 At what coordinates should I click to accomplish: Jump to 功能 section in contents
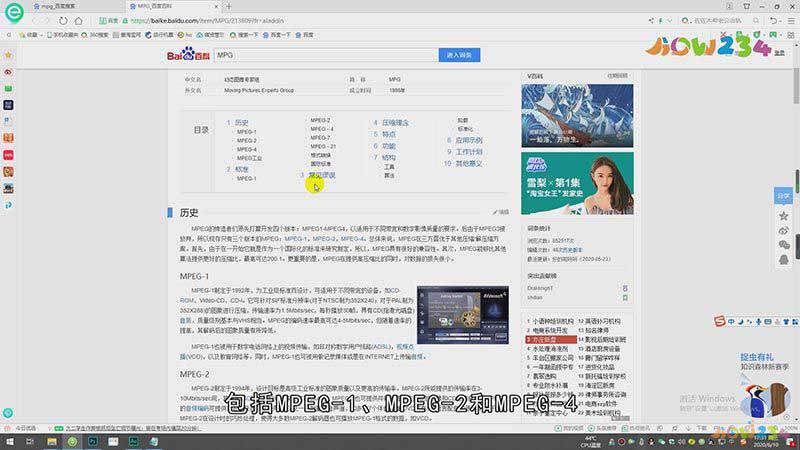[x=389, y=146]
